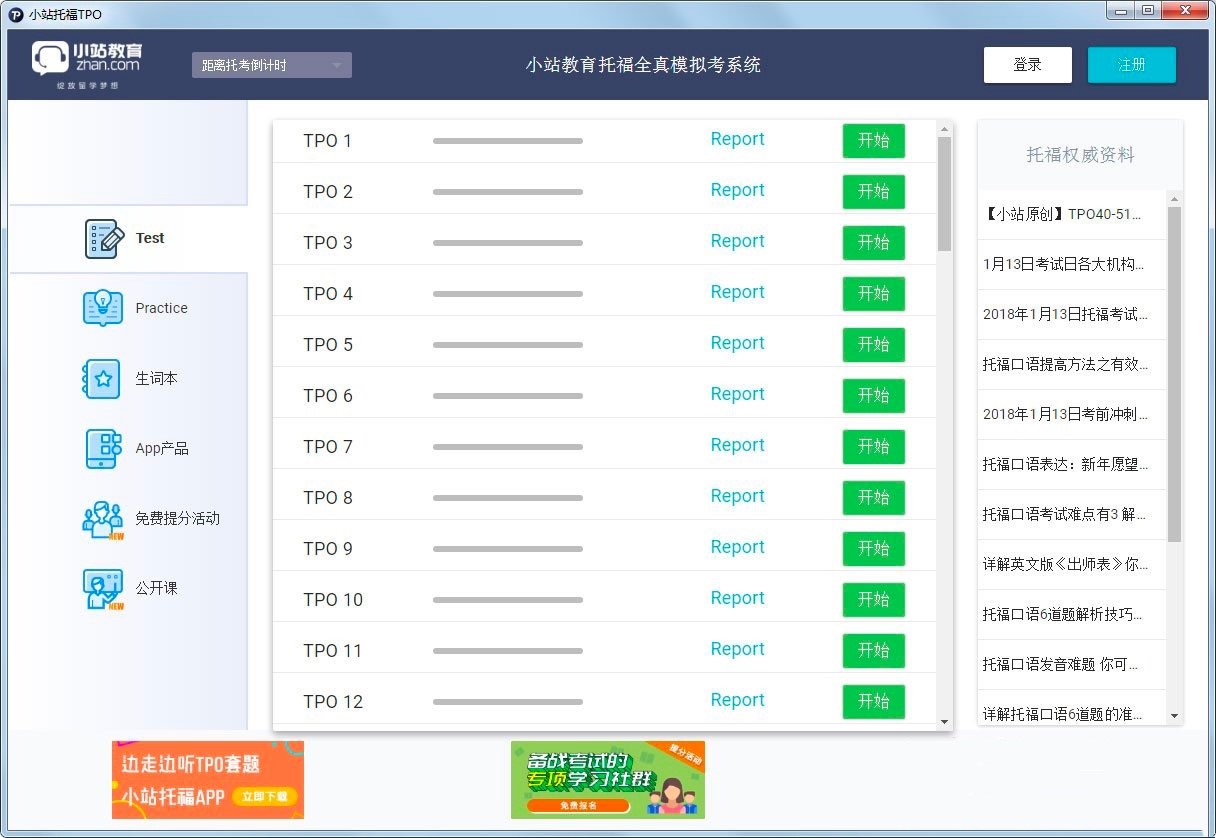Image resolution: width=1216 pixels, height=838 pixels.
Task: Click the 公开课 presenter icon
Action: (102, 589)
